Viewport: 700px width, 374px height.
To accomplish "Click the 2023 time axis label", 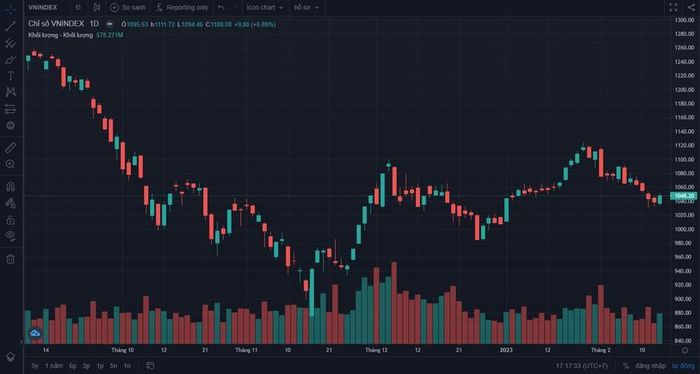I will tap(506, 350).
